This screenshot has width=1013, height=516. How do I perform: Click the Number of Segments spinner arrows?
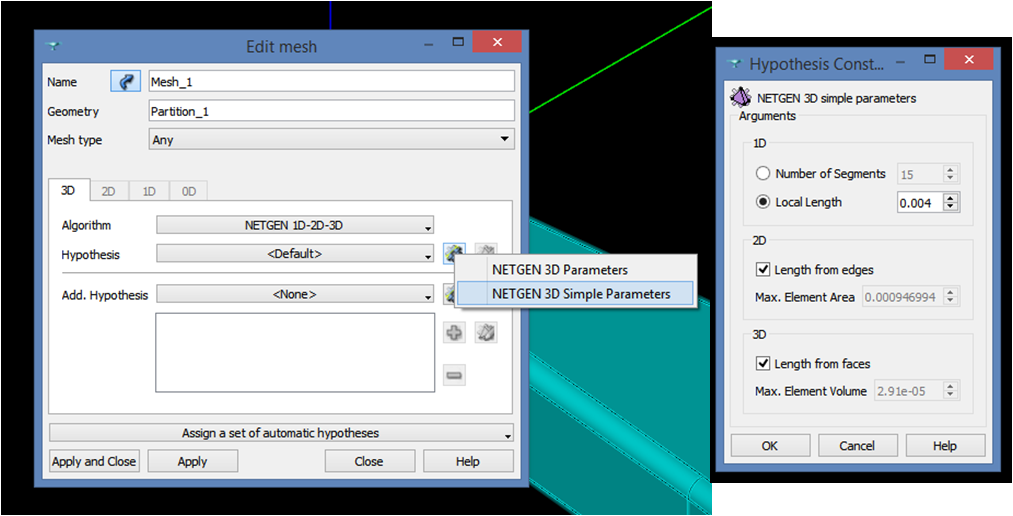(949, 174)
